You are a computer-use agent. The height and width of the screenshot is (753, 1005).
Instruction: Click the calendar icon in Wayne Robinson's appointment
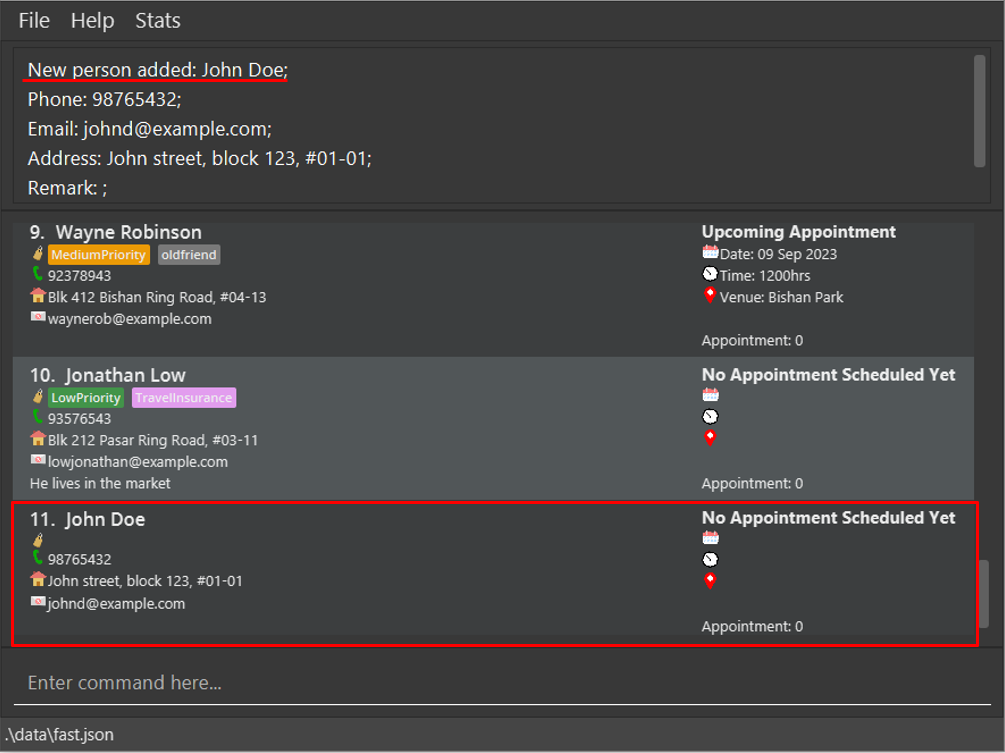[x=710, y=253]
